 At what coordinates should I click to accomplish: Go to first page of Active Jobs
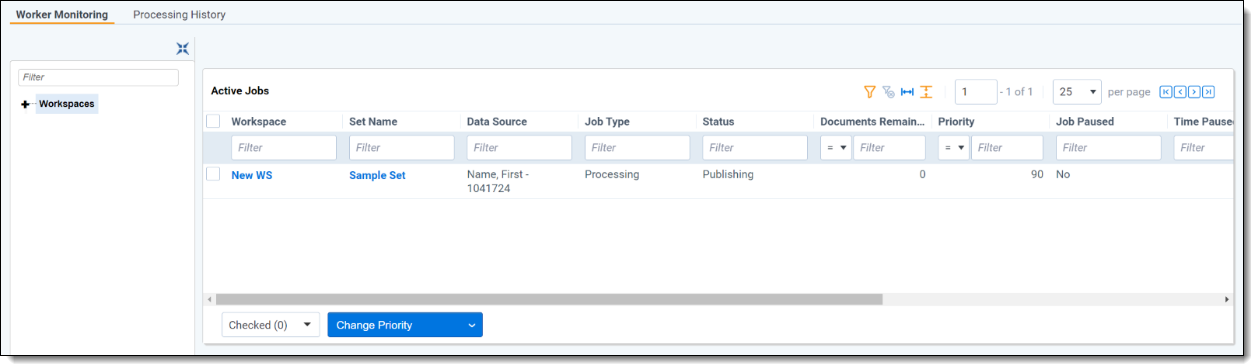[1165, 92]
